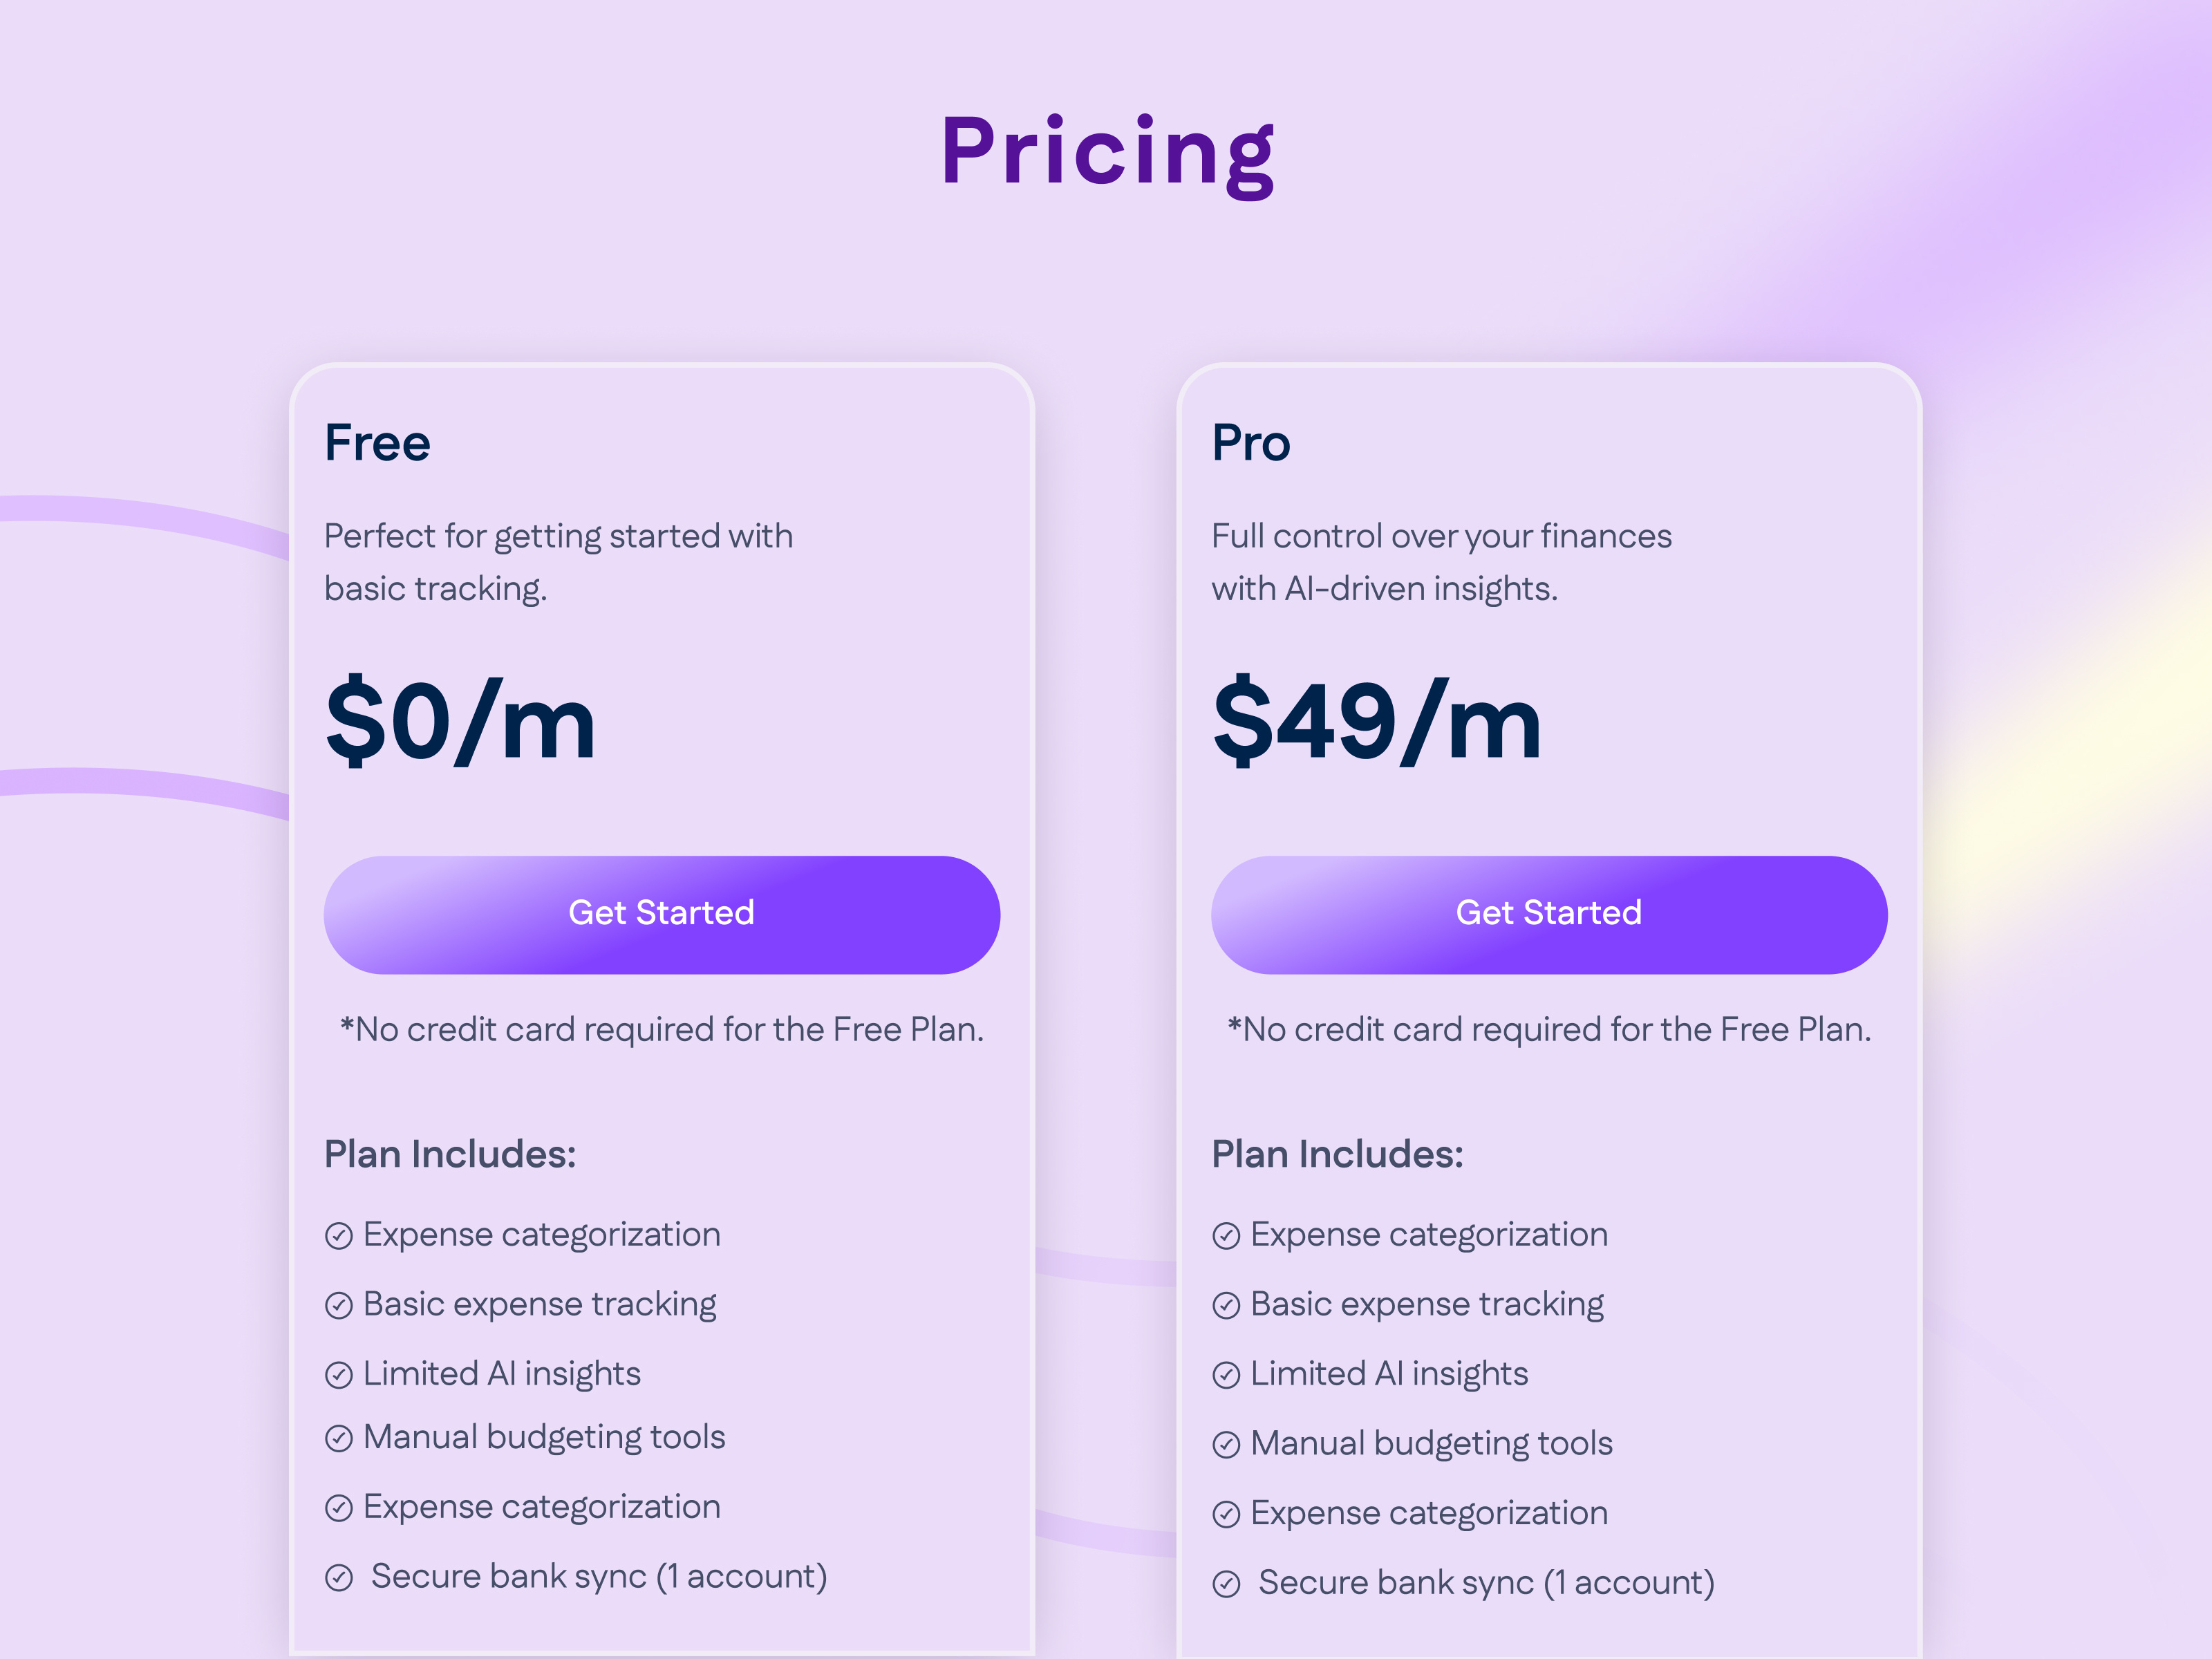Image resolution: width=2212 pixels, height=1659 pixels.
Task: Click the checkmark beside Limited AI insights in Free plan
Action: pos(339,1374)
